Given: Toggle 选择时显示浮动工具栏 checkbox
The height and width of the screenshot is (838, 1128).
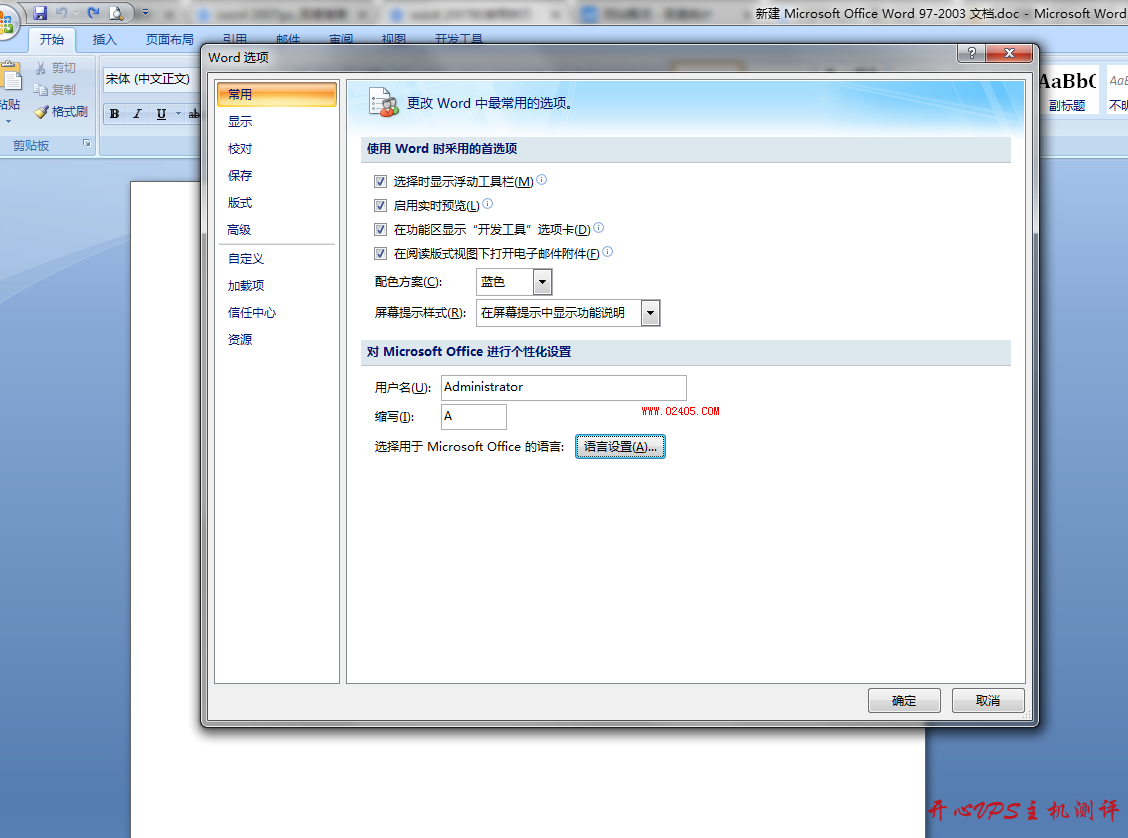Looking at the screenshot, I should 381,181.
